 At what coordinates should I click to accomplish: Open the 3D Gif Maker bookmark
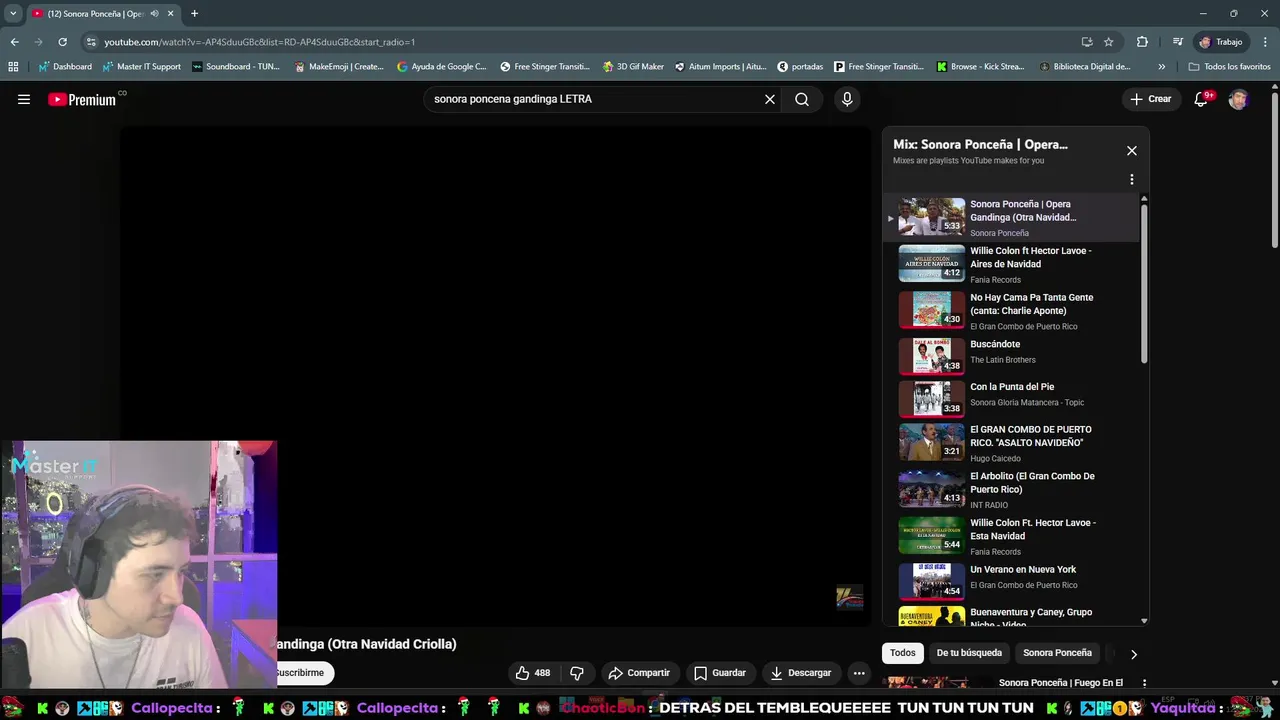coord(634,67)
